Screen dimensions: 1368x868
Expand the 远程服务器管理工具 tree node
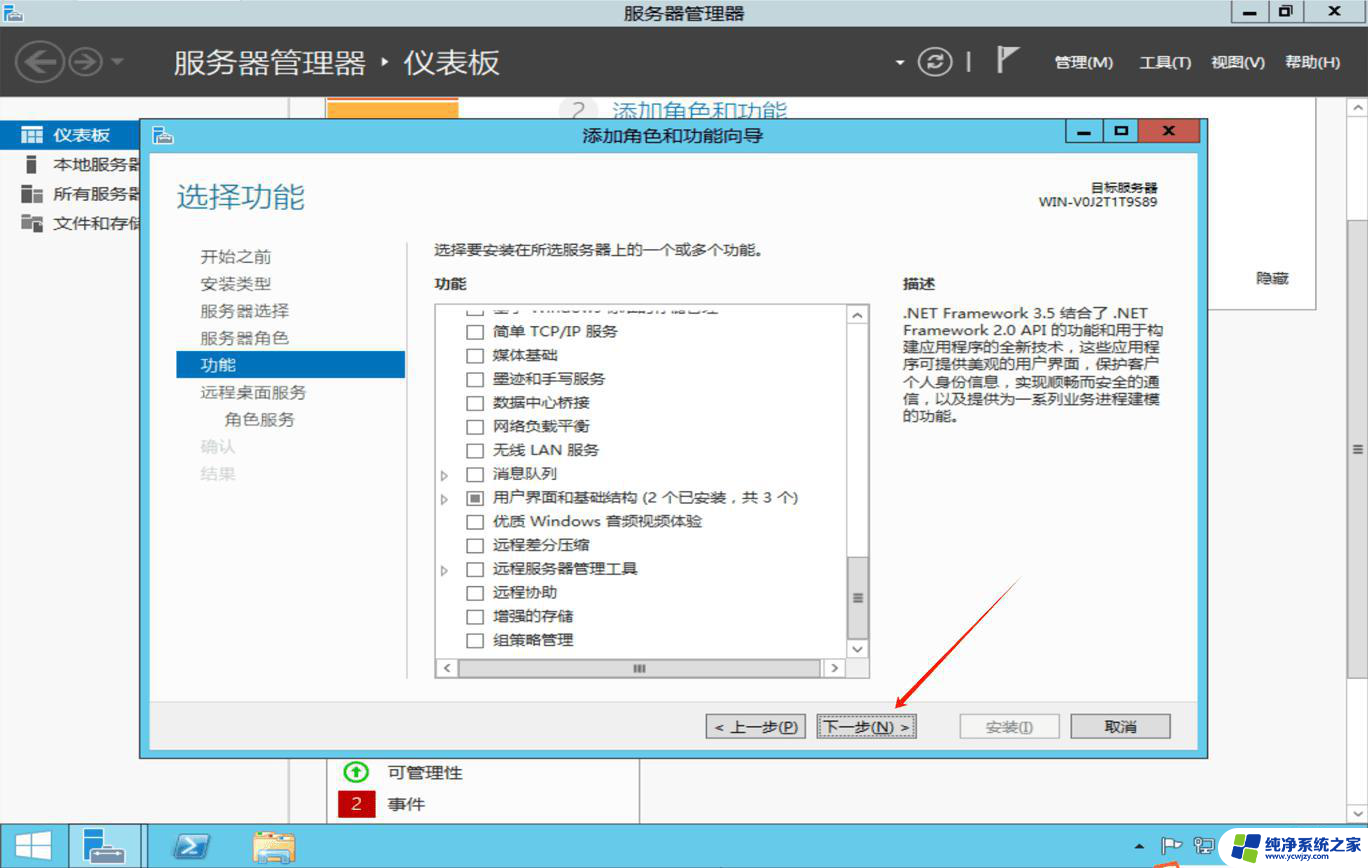pos(445,570)
